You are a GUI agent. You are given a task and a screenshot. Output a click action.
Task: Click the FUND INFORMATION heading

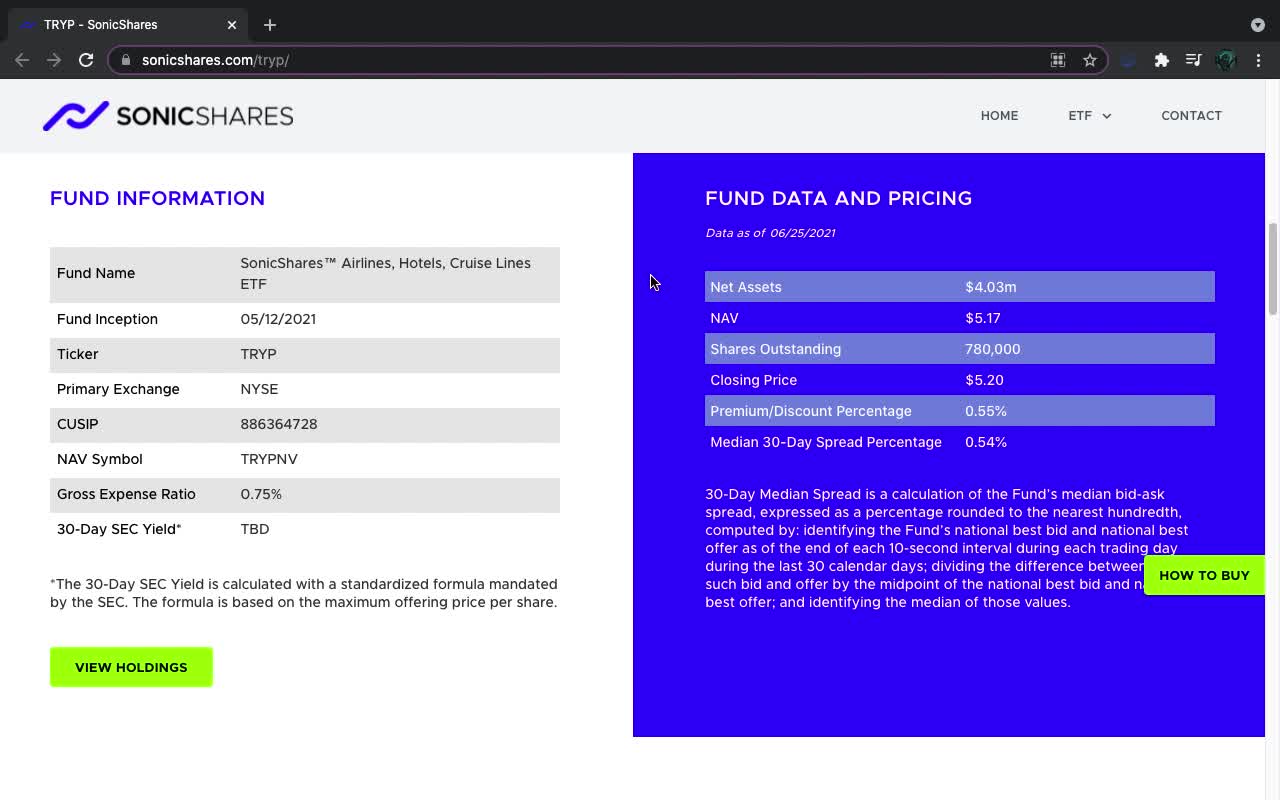click(x=157, y=198)
